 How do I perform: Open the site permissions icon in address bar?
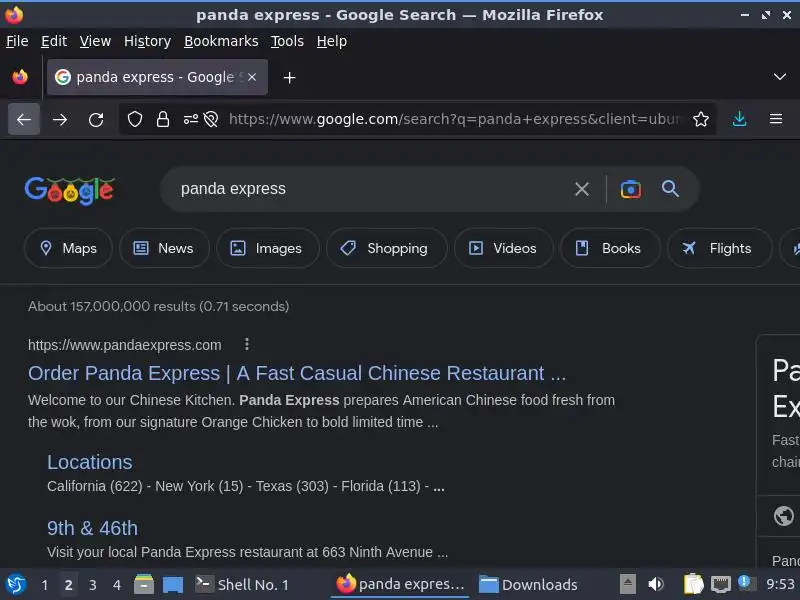click(x=191, y=119)
